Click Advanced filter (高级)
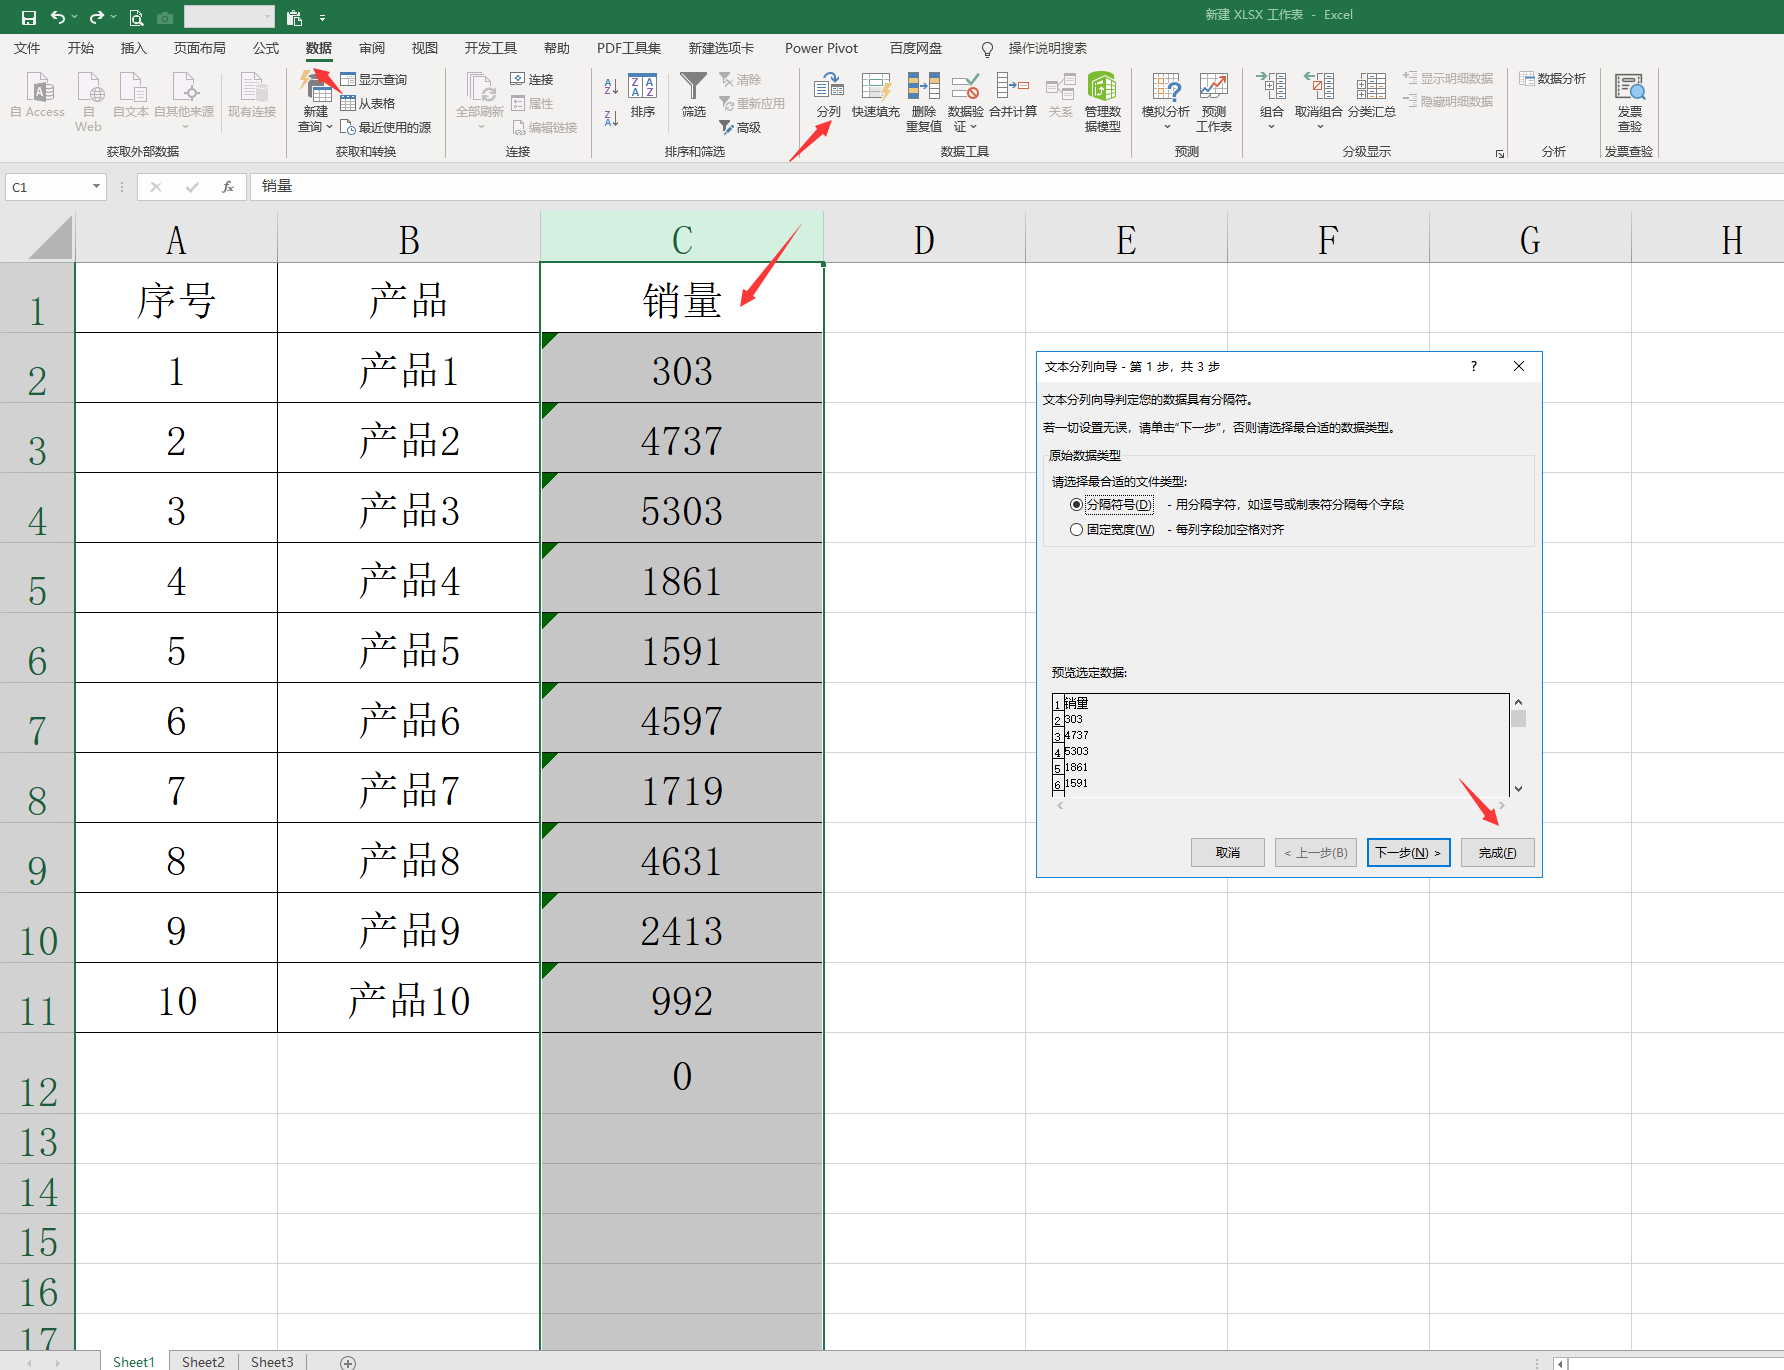The image size is (1784, 1370). (741, 127)
